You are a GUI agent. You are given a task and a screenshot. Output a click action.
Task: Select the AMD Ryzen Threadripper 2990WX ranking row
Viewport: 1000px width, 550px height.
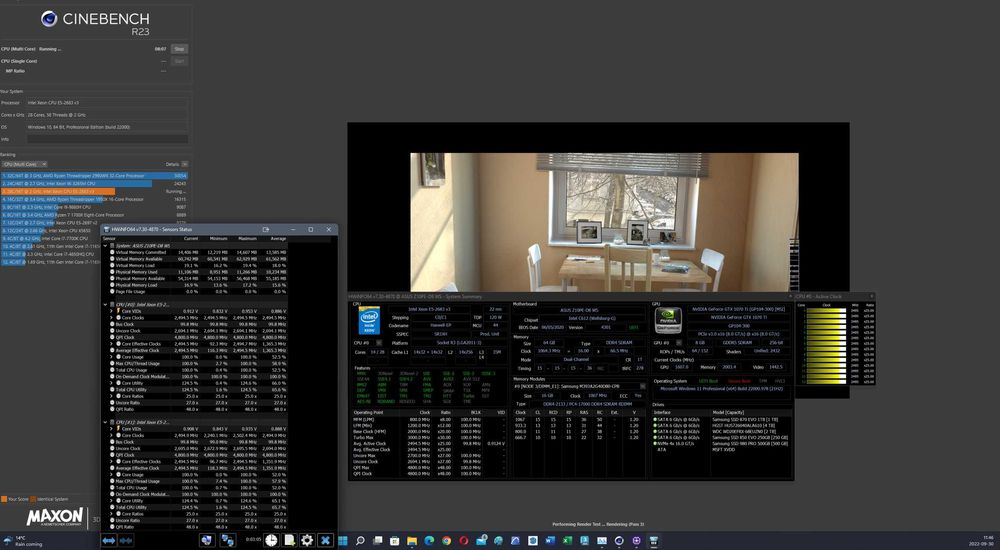pyautogui.click(x=94, y=175)
